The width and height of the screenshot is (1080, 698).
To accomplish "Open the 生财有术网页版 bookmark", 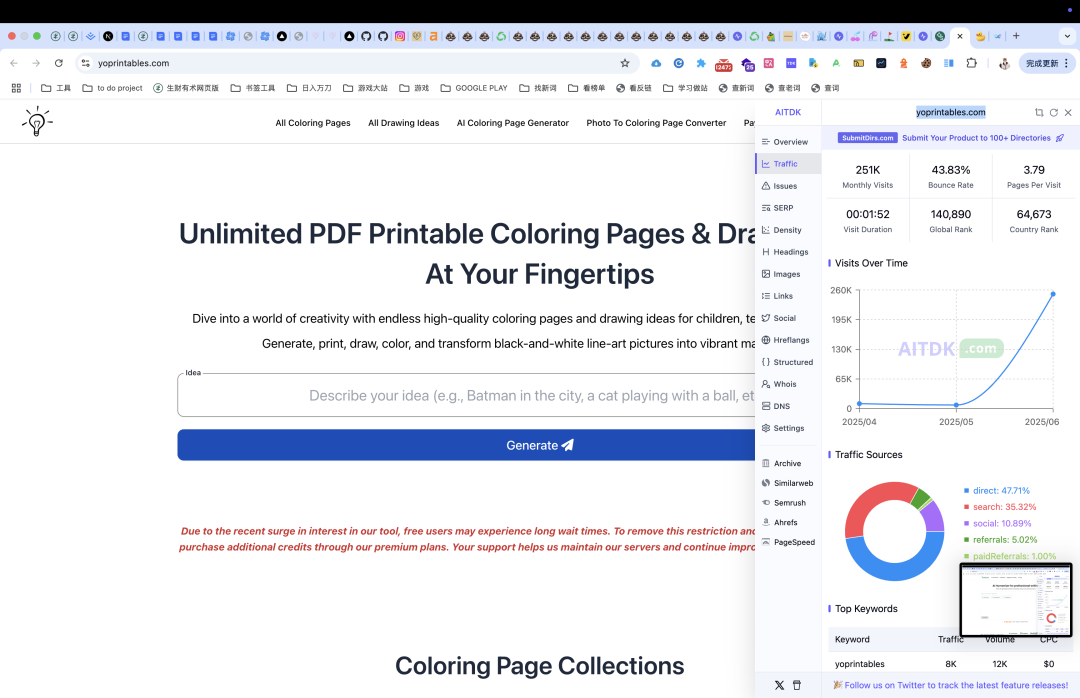I will click(x=186, y=88).
